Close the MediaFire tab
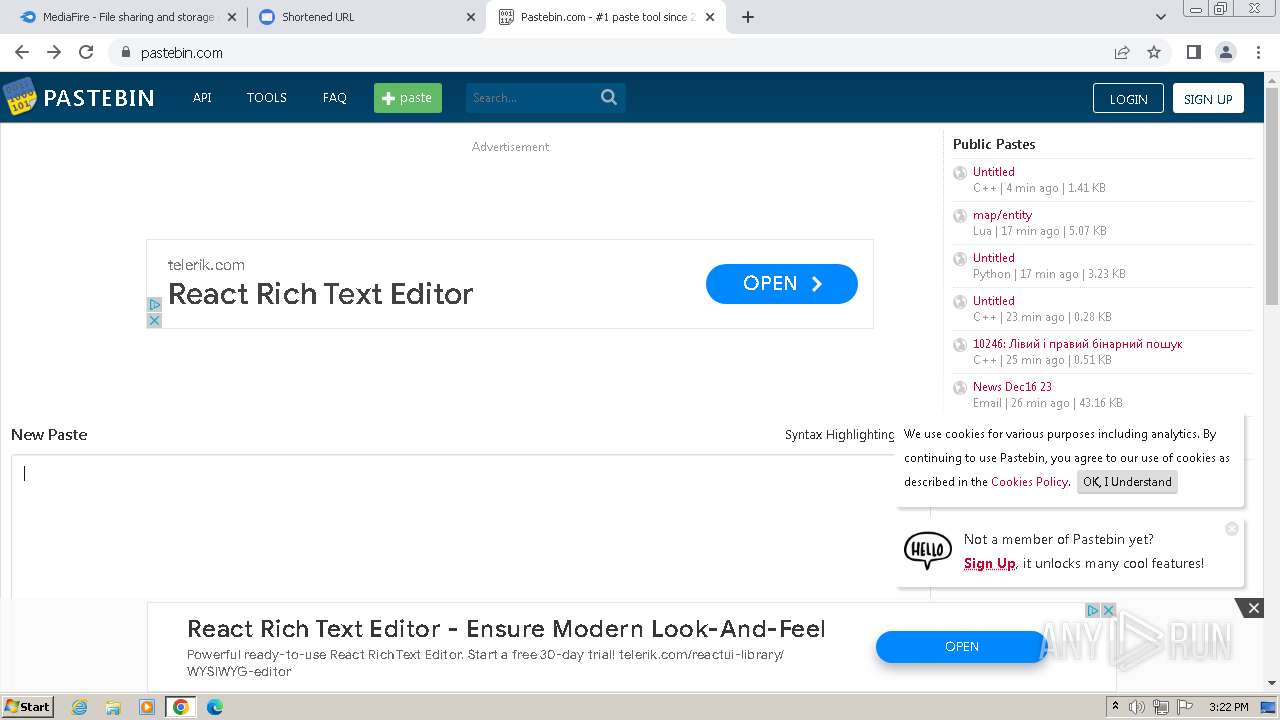Viewport: 1280px width, 720px height. [x=232, y=17]
